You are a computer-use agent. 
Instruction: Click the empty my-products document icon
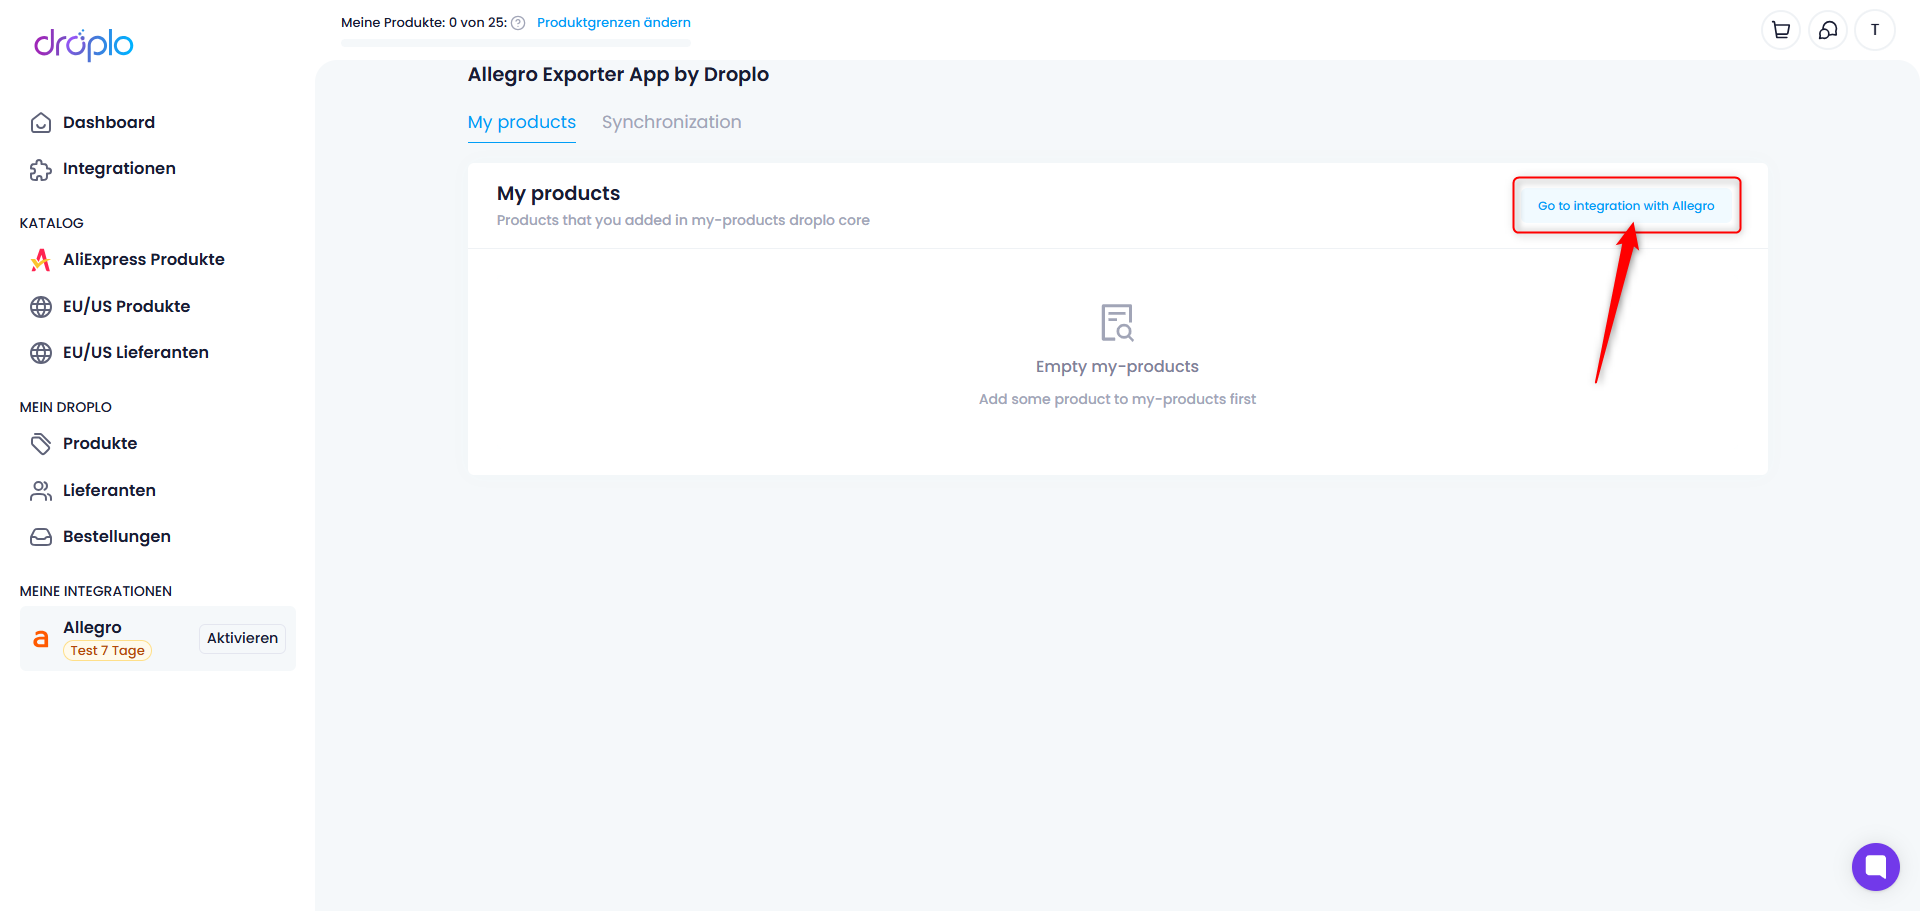click(x=1117, y=323)
